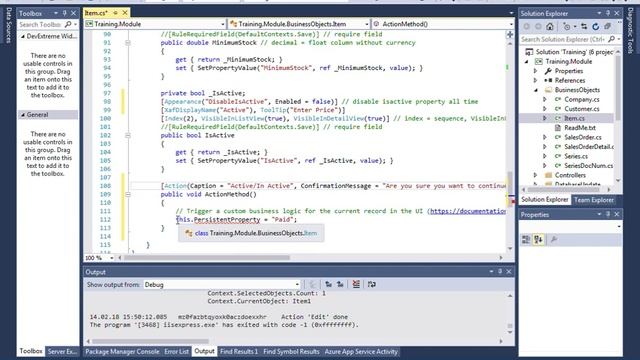
Task: Click the split editor icon above scrollbar
Action: 510,34
